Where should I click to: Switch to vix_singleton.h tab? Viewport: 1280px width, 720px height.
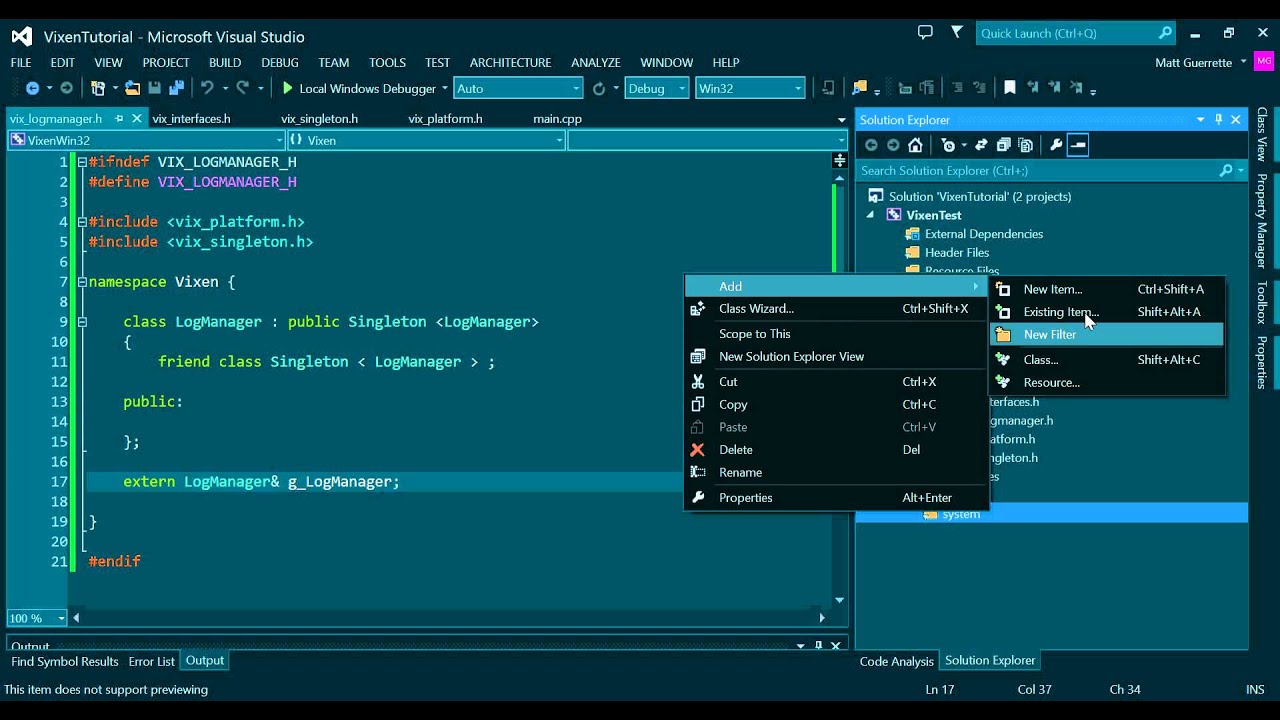point(319,118)
